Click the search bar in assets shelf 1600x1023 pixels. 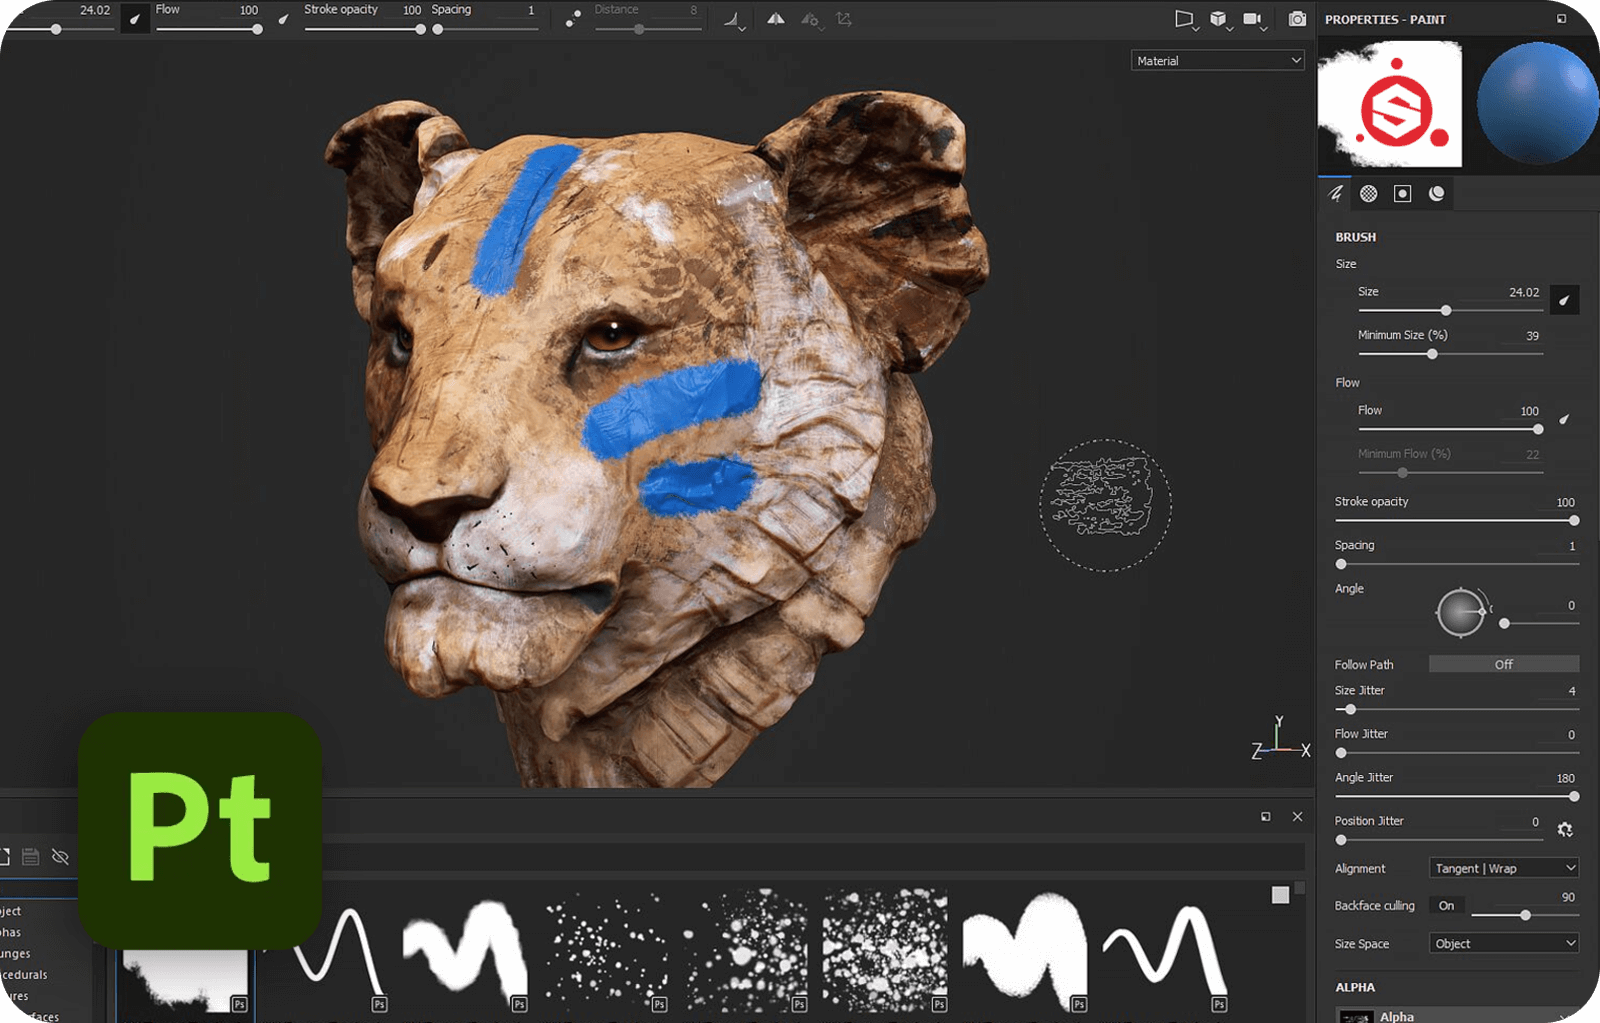coord(812,857)
